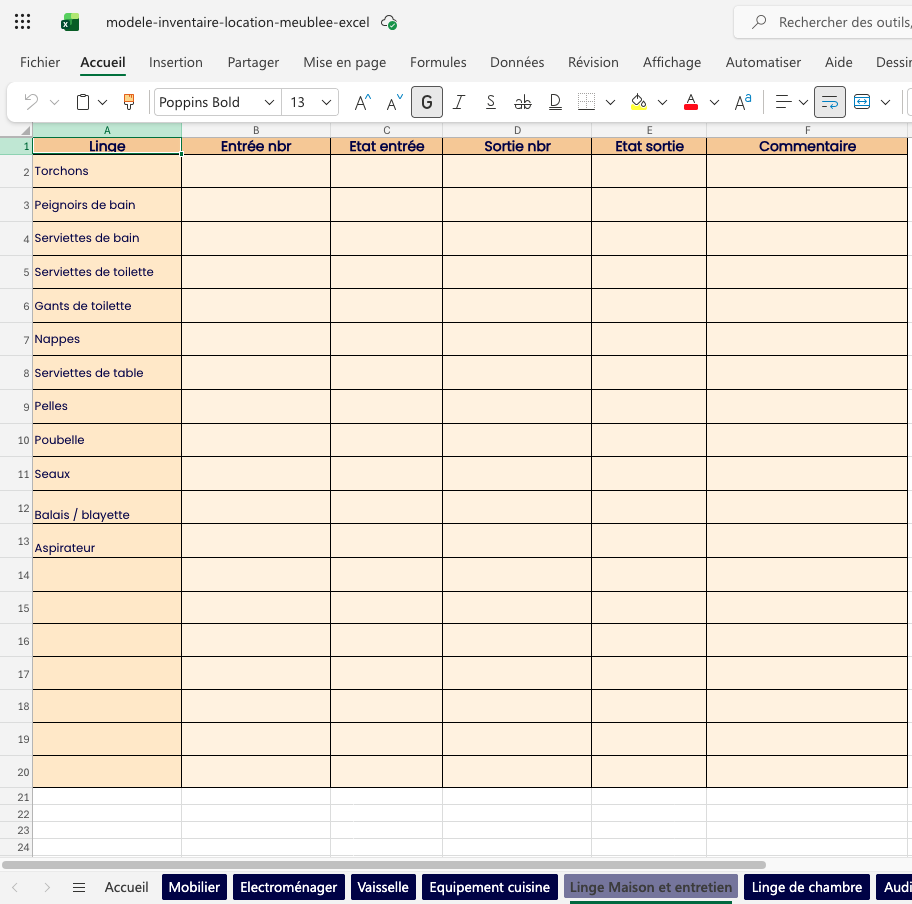Select the Format Painter brush icon
Image resolution: width=912 pixels, height=904 pixels.
click(129, 102)
